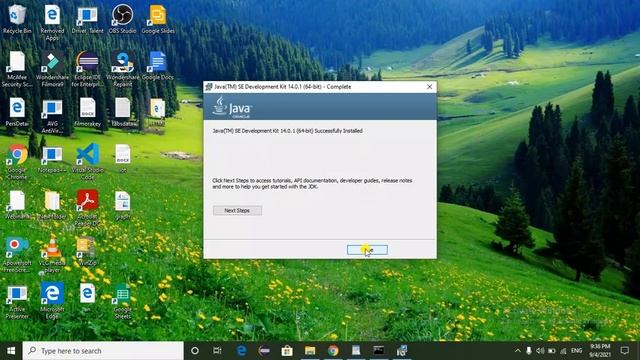Select AVG AntiVirus desktop shortcut
The width and height of the screenshot is (640, 360).
pos(52,116)
